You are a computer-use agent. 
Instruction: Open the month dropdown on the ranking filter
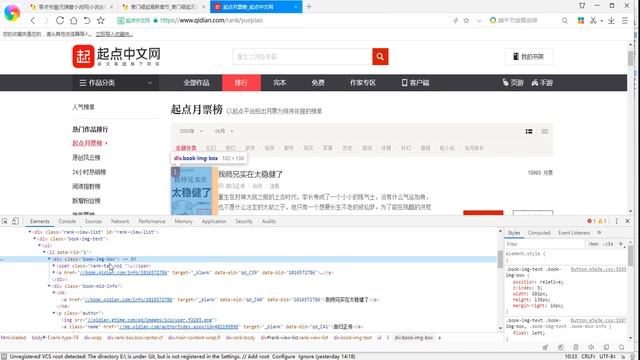(x=224, y=131)
